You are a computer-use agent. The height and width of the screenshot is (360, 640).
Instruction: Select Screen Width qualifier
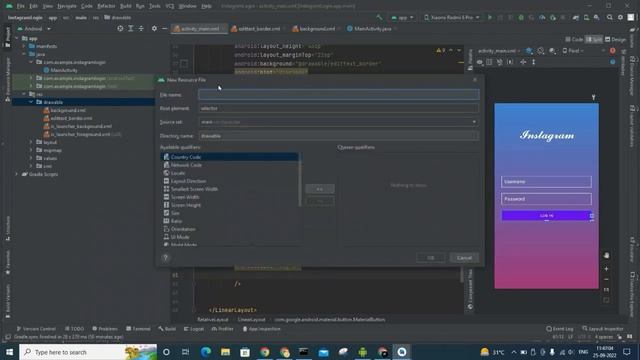point(230,197)
